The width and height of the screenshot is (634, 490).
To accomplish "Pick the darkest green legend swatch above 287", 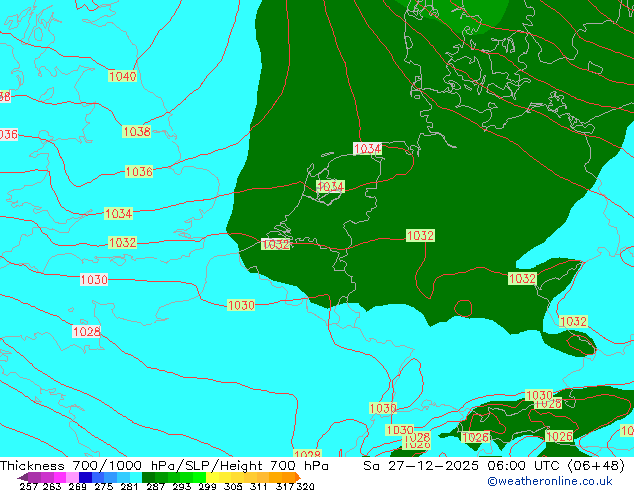I will click(x=148, y=477).
